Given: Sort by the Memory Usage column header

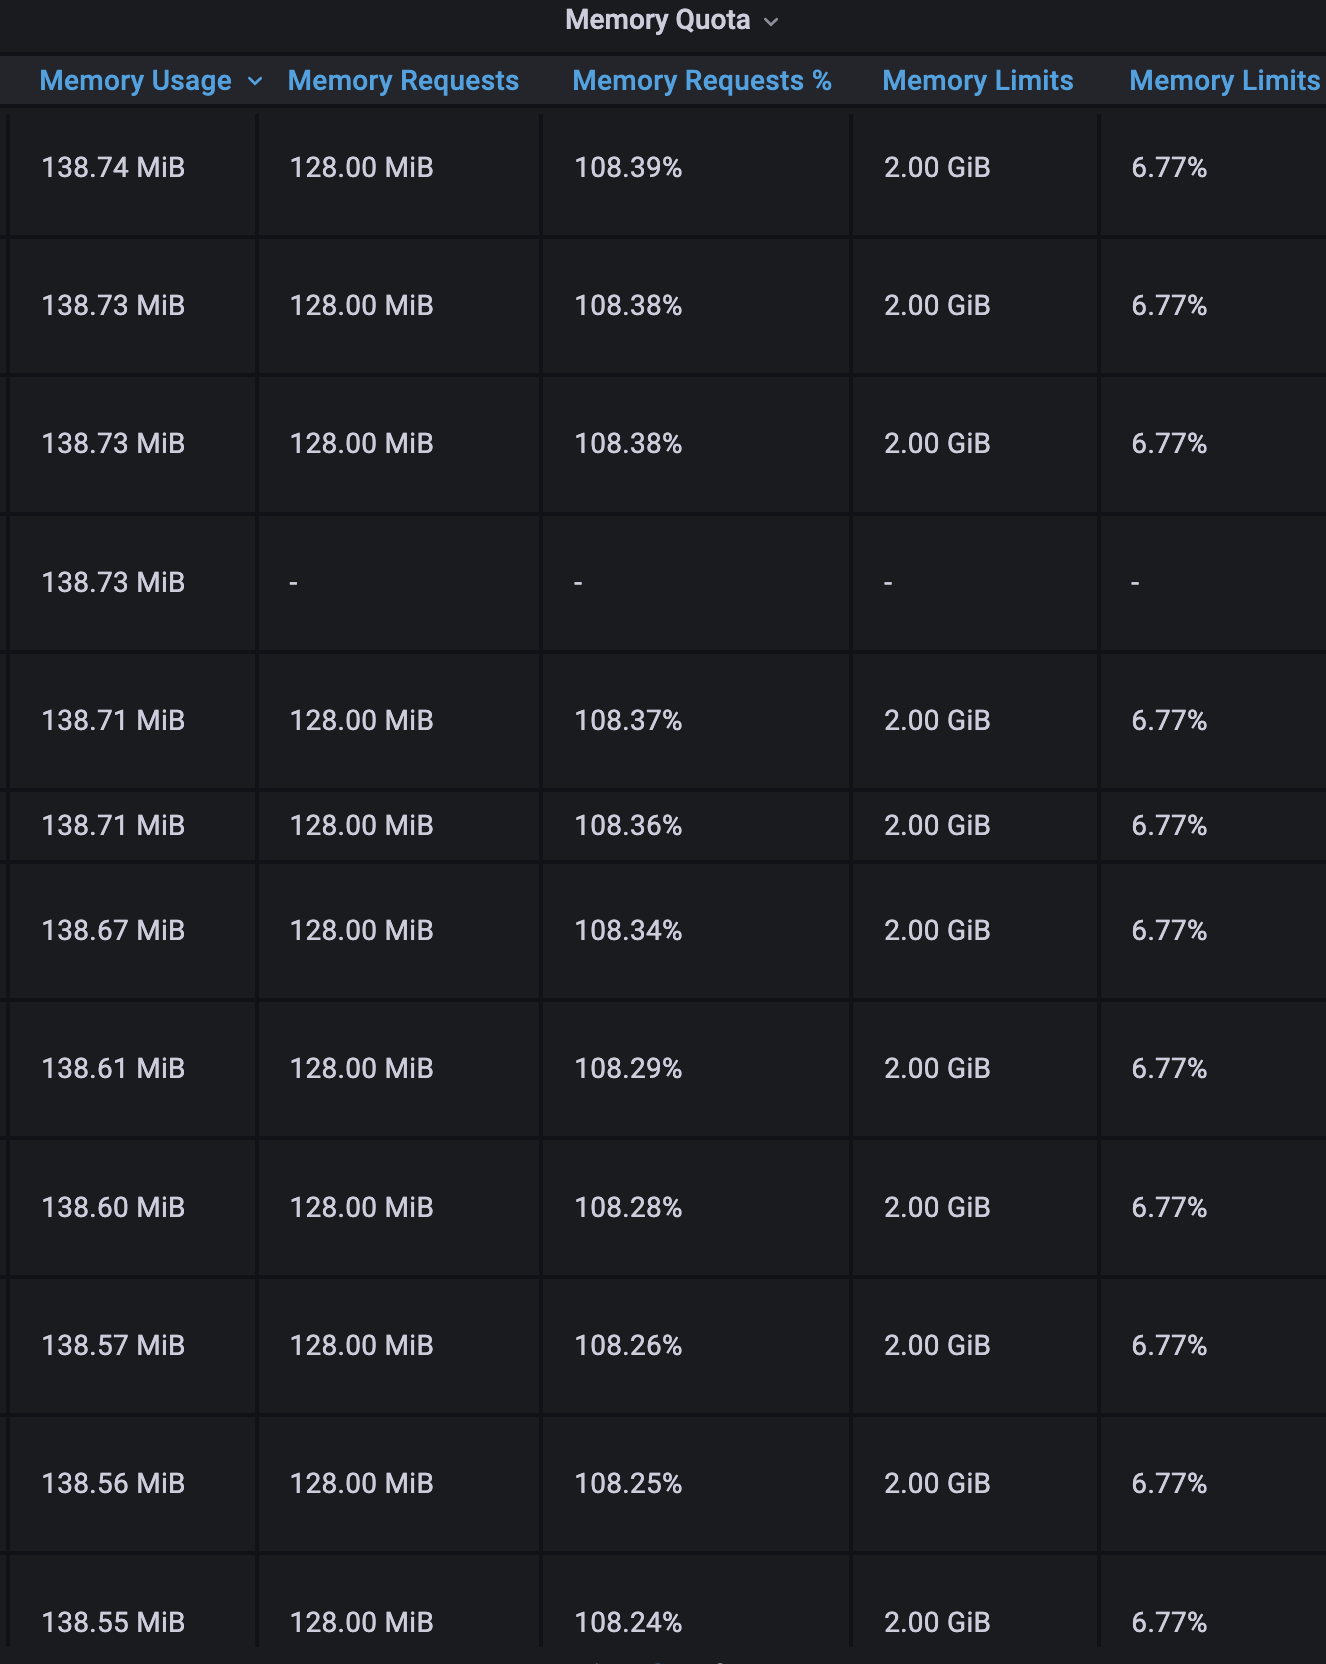Looking at the screenshot, I should click(x=135, y=81).
